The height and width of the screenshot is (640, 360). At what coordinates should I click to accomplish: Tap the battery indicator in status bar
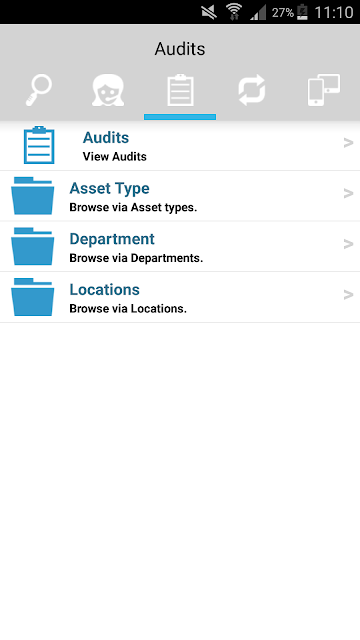[302, 12]
